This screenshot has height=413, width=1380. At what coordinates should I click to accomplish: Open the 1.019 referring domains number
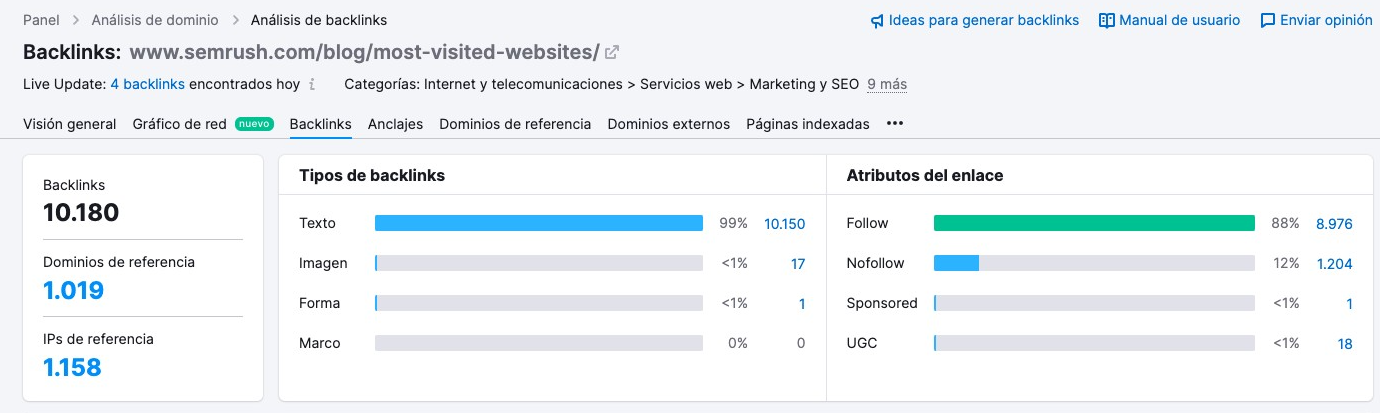click(x=74, y=291)
